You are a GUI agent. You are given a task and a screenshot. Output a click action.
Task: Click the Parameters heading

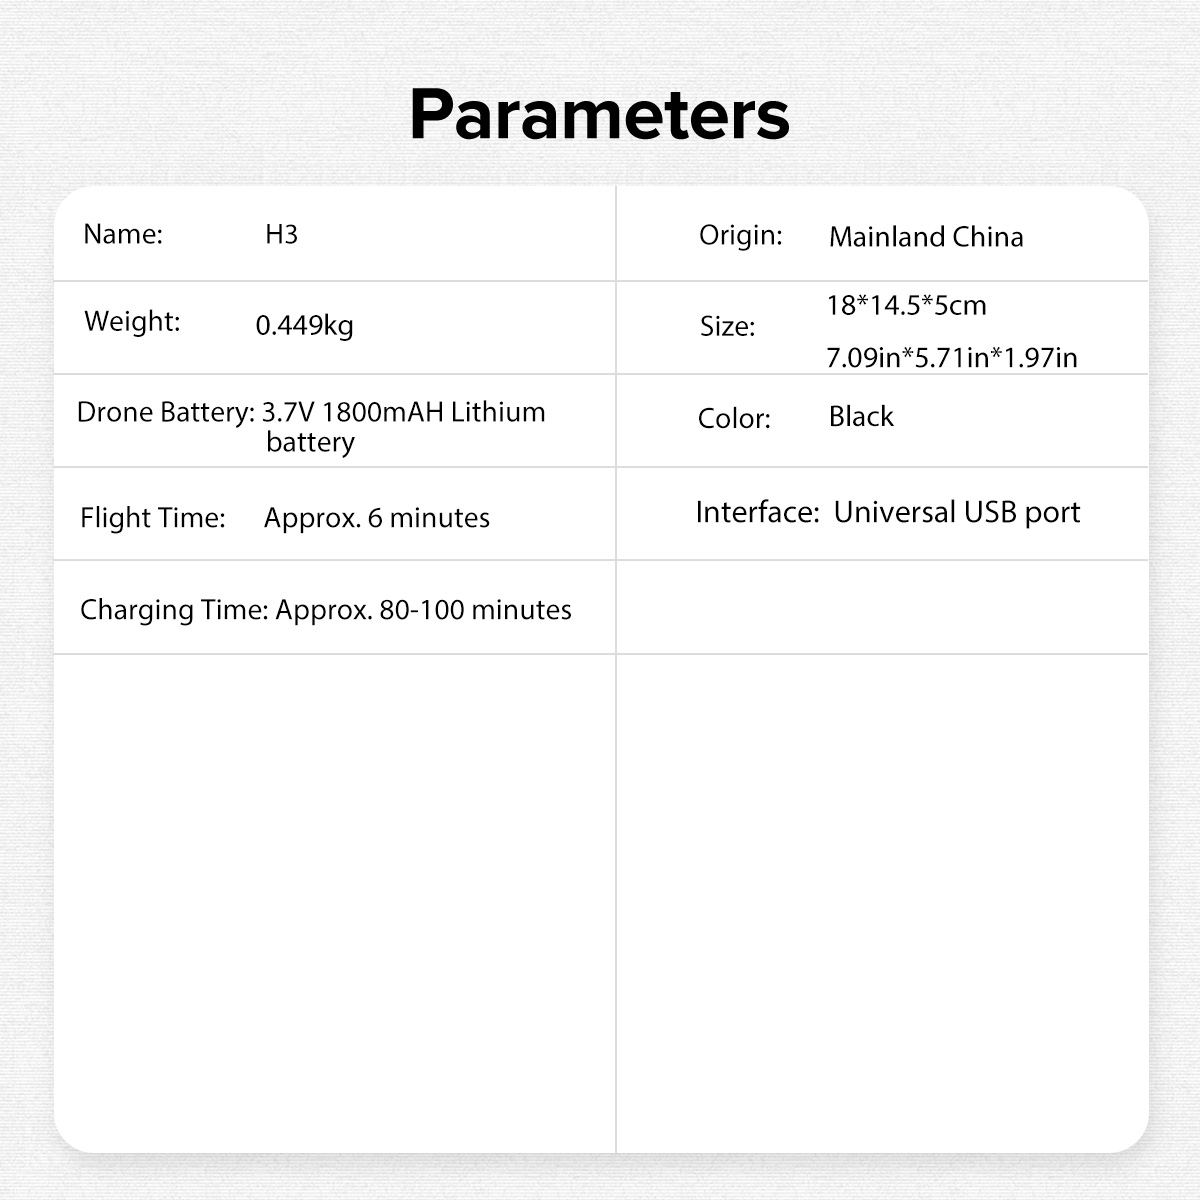click(x=599, y=115)
